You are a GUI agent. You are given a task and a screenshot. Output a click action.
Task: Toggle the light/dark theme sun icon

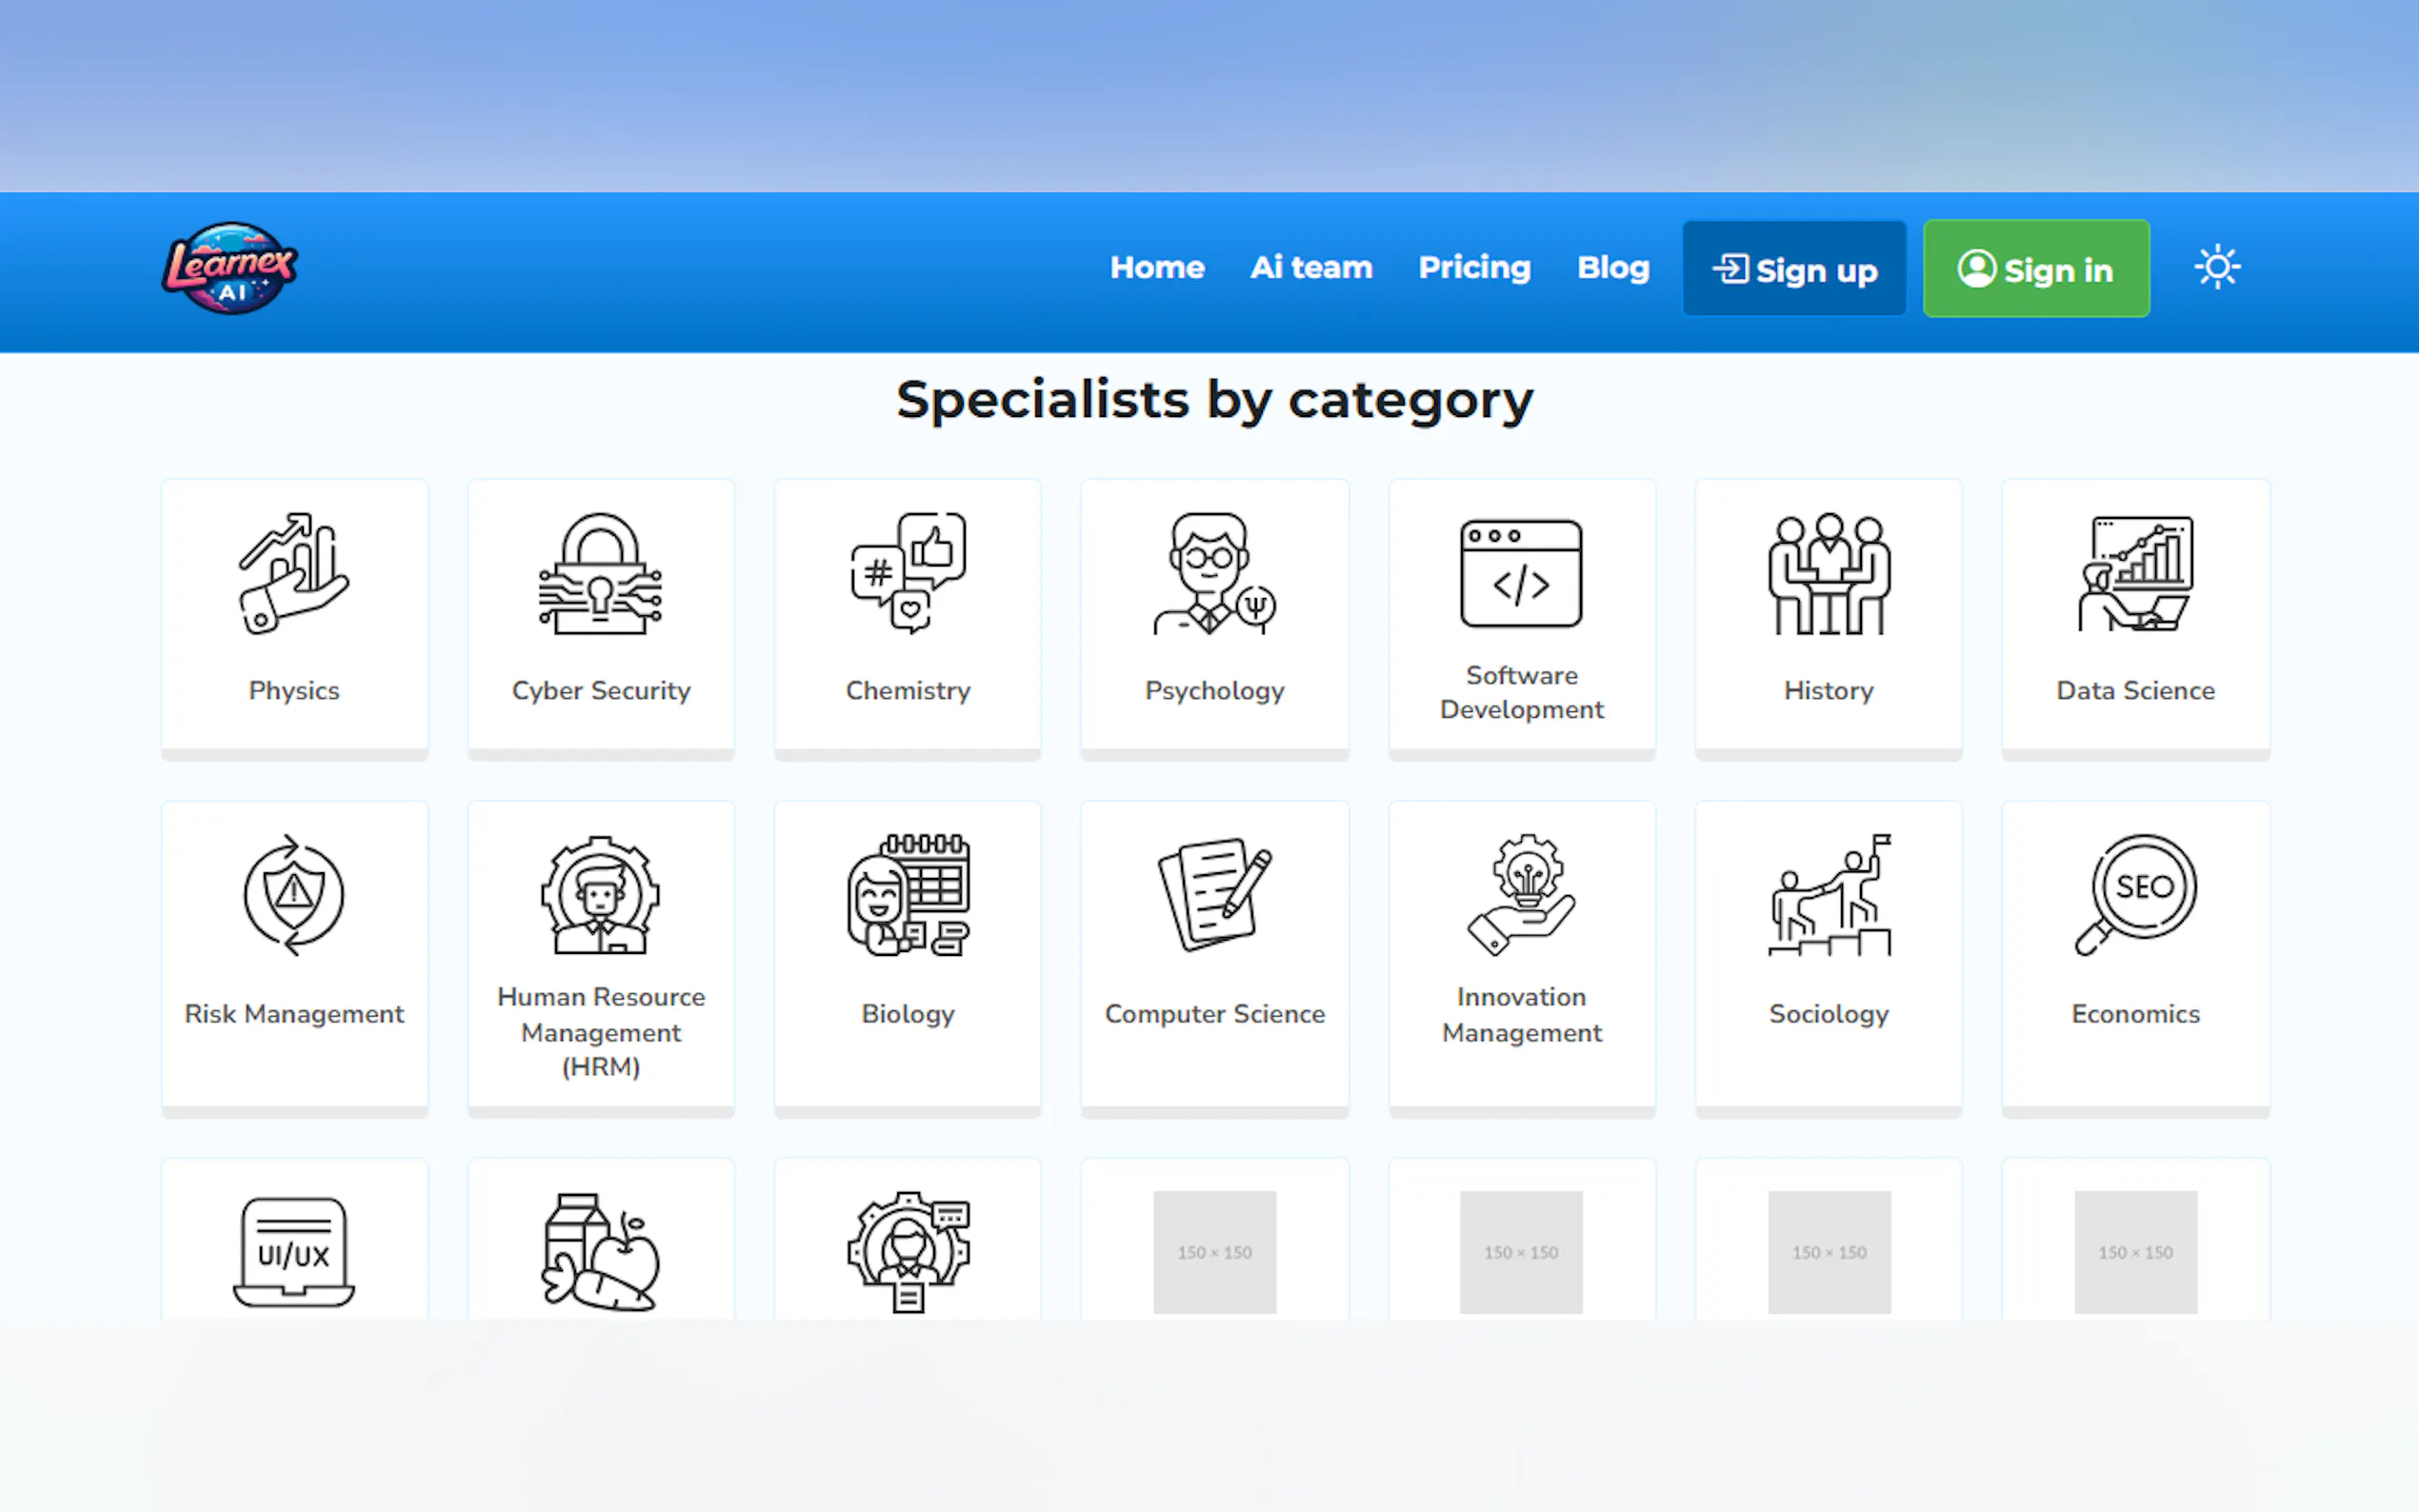[2216, 268]
